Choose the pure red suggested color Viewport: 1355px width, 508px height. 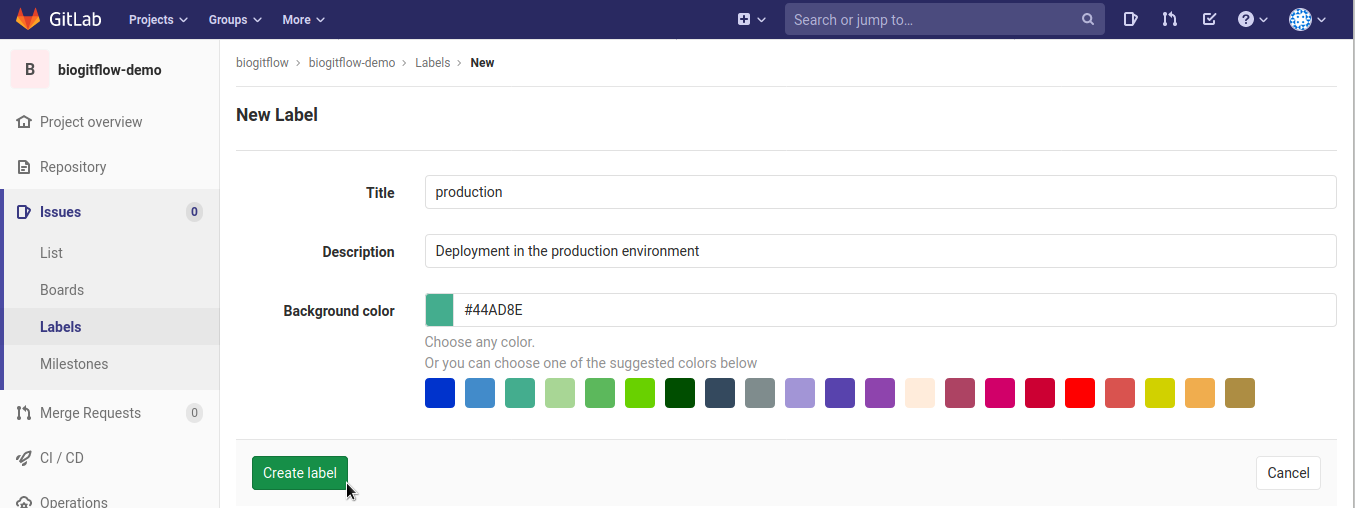[1080, 393]
